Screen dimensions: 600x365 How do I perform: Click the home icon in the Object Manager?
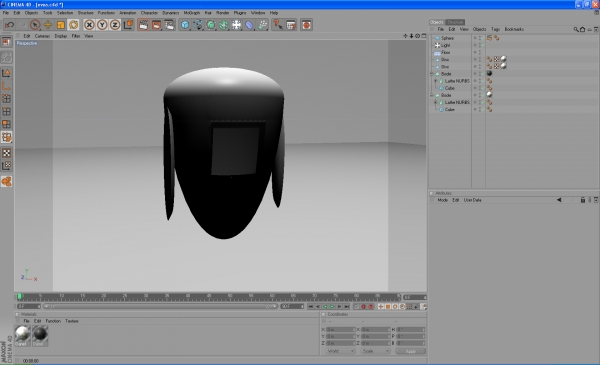click(x=582, y=29)
